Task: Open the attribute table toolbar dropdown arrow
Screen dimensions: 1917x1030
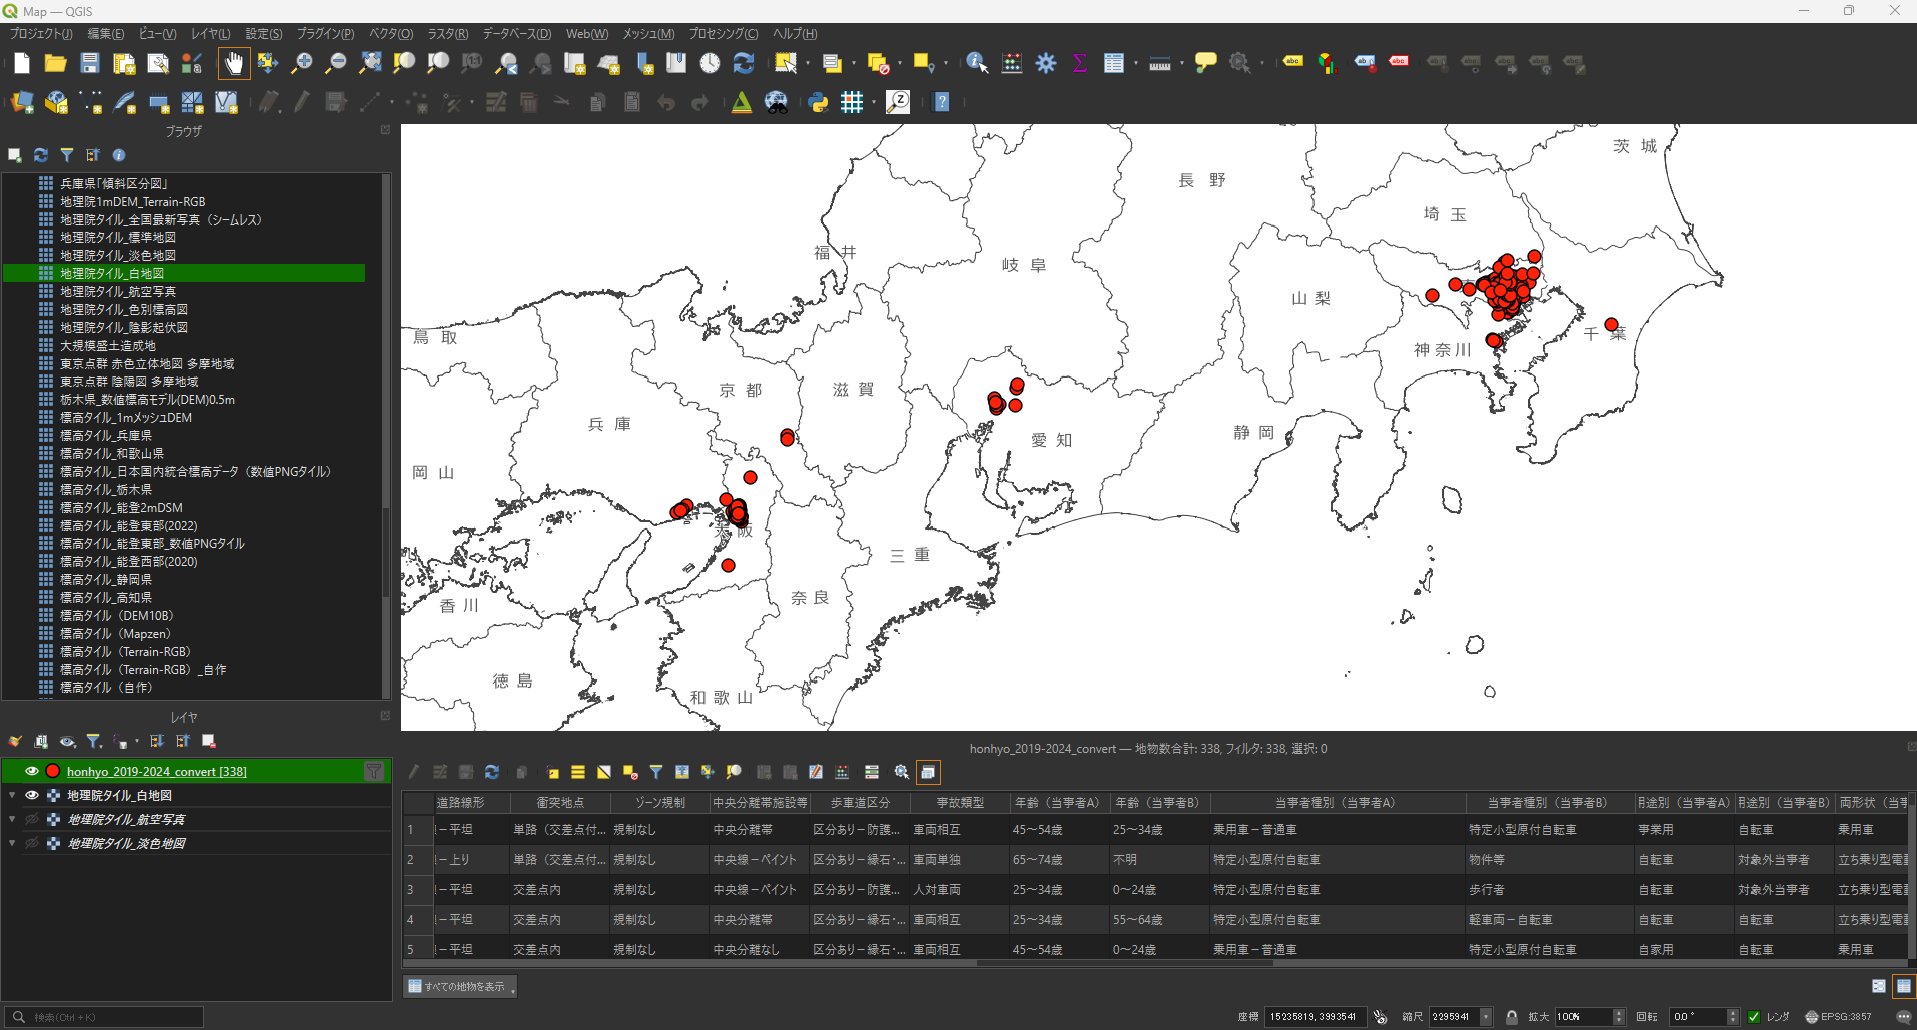Action: pyautogui.click(x=1136, y=64)
